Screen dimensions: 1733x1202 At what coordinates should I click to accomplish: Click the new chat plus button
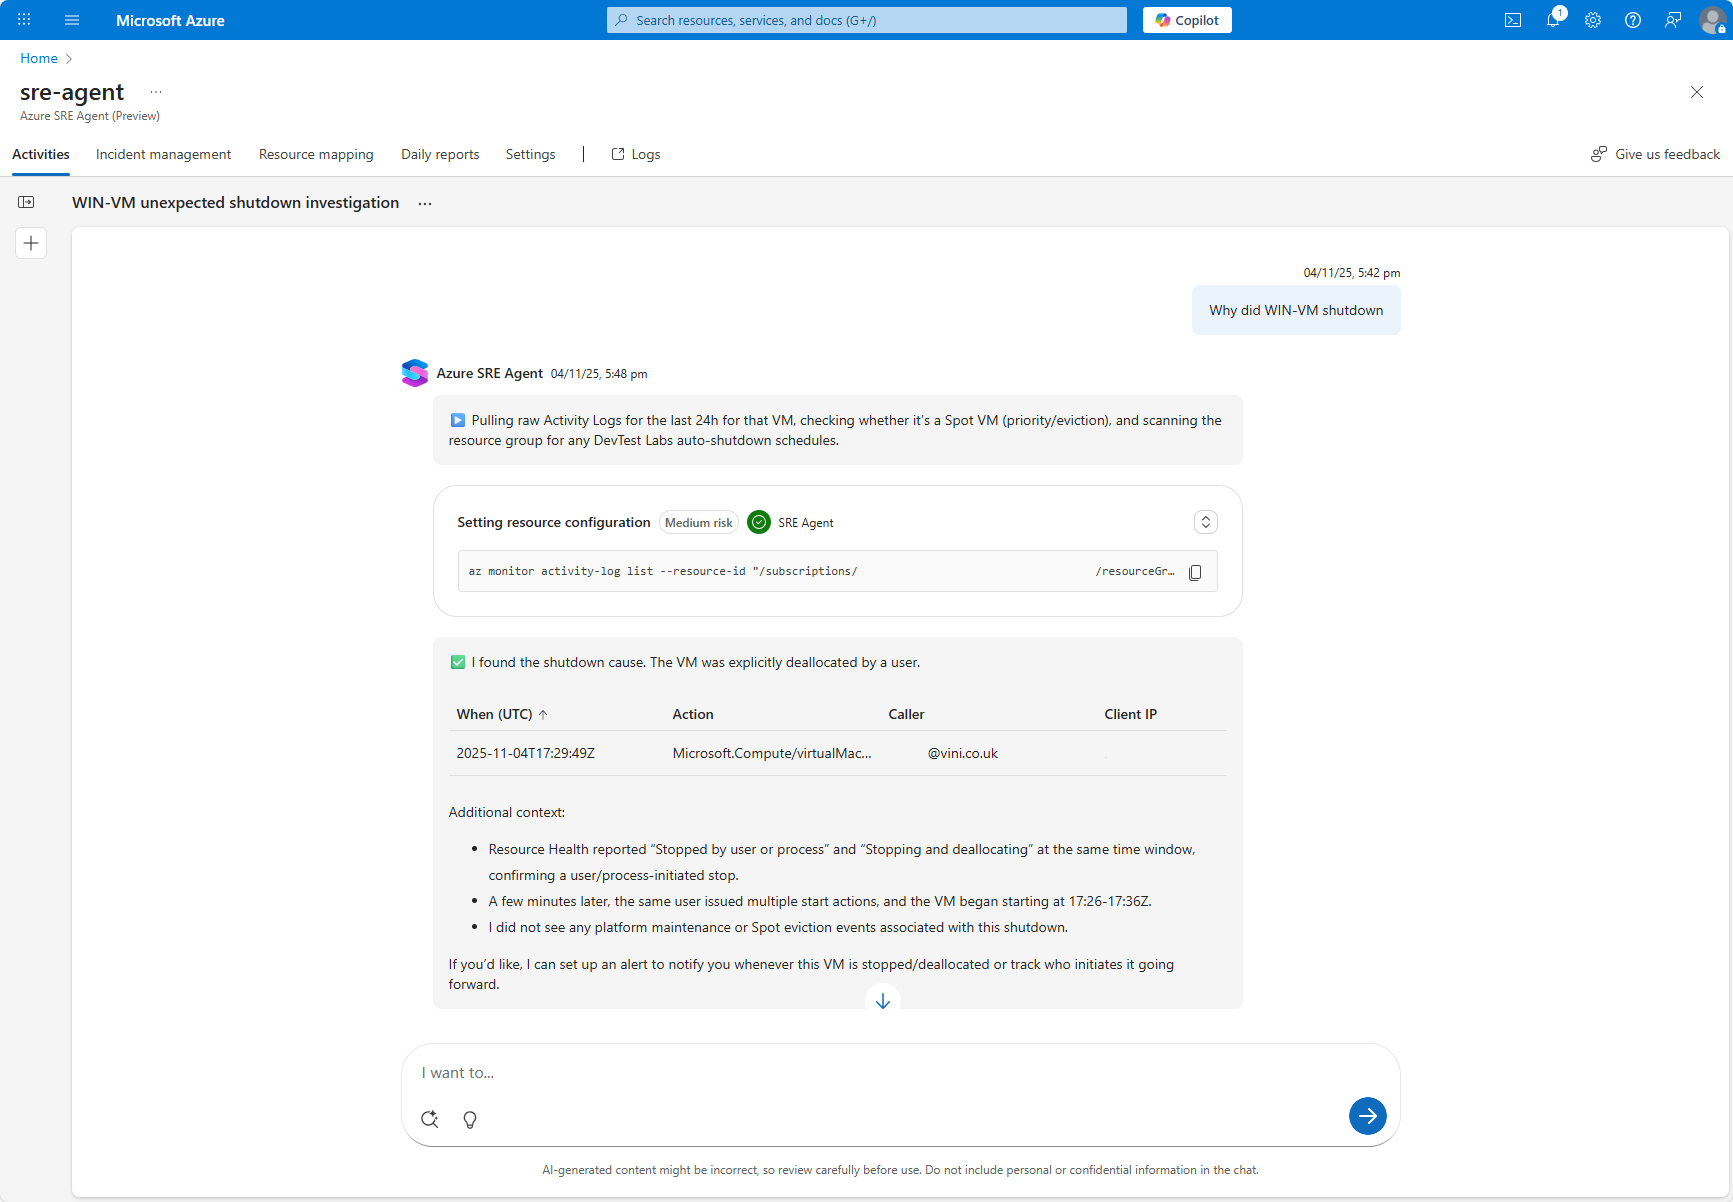tap(31, 243)
